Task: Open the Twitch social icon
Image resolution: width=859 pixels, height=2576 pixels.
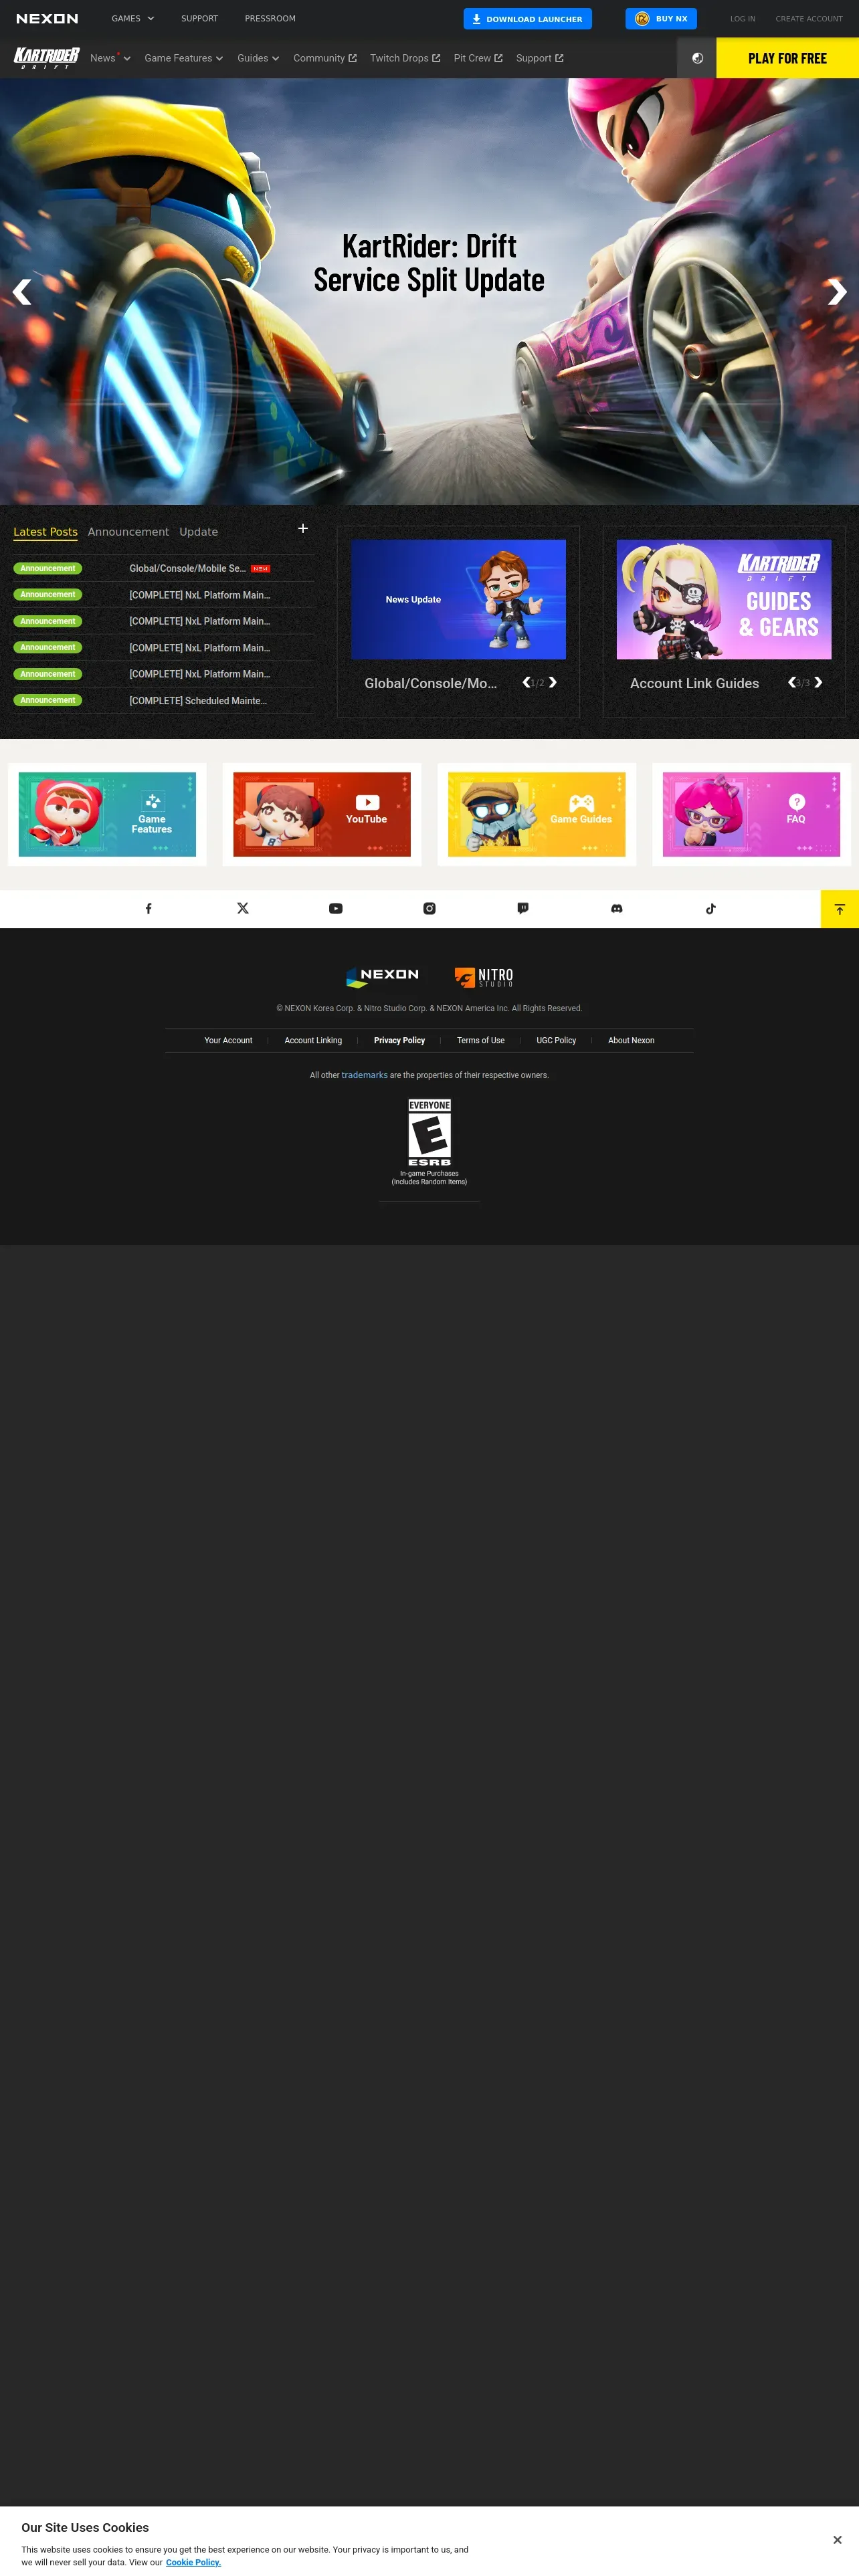Action: pos(523,908)
